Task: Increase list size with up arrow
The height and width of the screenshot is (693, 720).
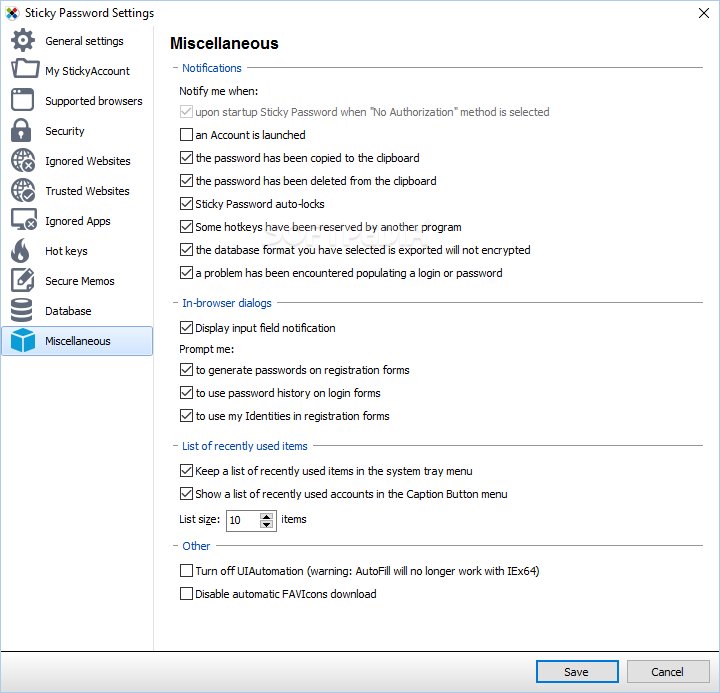Action: click(266, 516)
